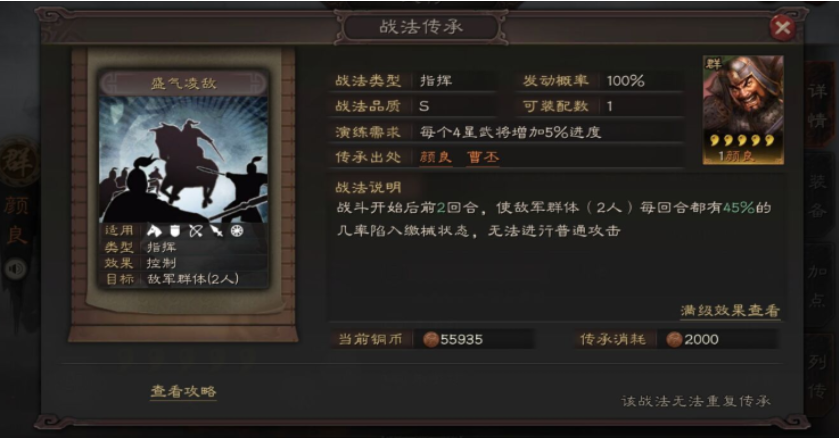Click the cavalry horse troop icon
Image resolution: width=839 pixels, height=438 pixels.
[x=154, y=230]
